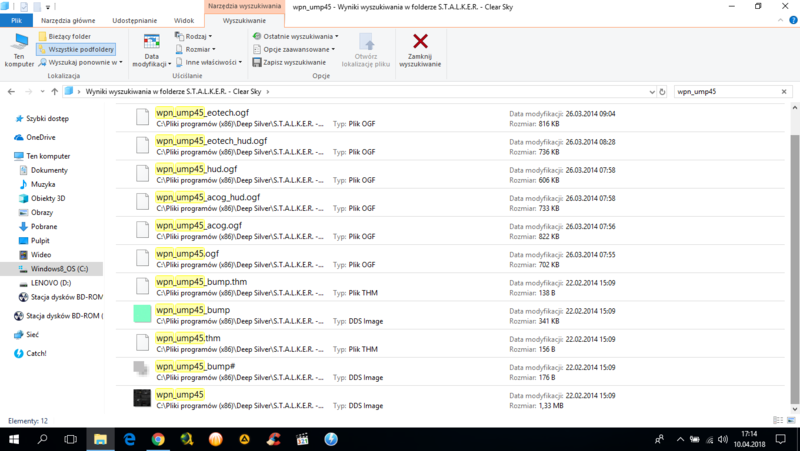
Task: Switch to Widok tab
Action: [184, 20]
